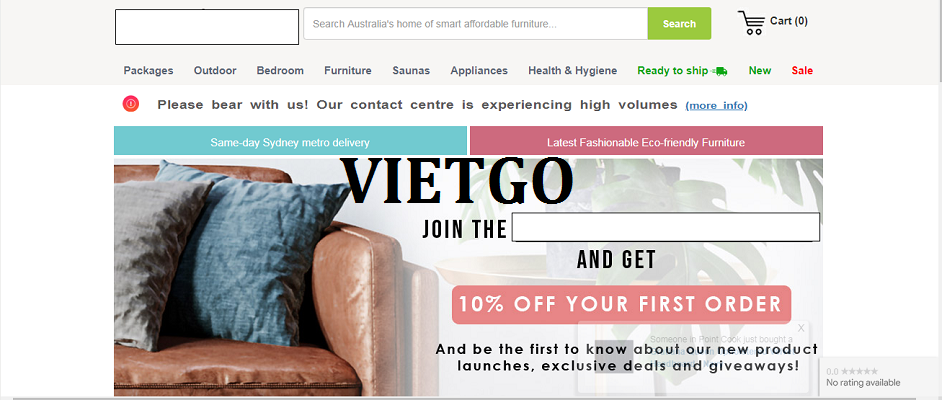Open the Bedroom category
The width and height of the screenshot is (942, 400).
tap(280, 70)
